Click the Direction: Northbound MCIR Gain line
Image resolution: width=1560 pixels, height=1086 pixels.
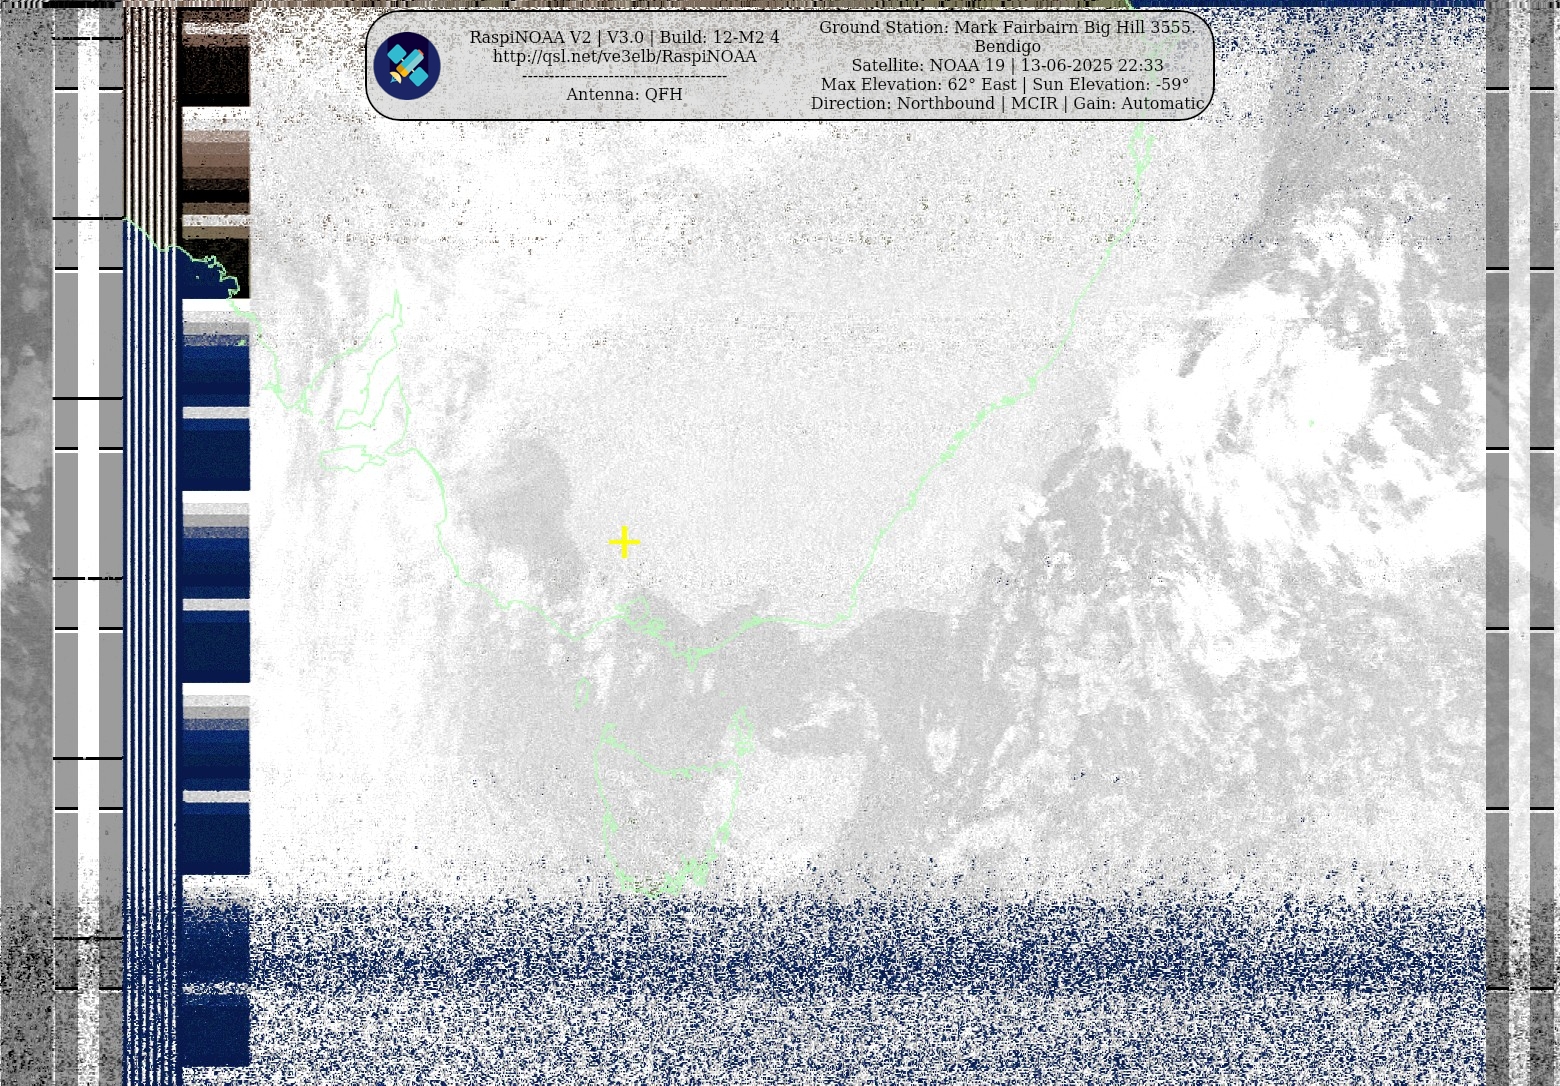click(x=1006, y=103)
